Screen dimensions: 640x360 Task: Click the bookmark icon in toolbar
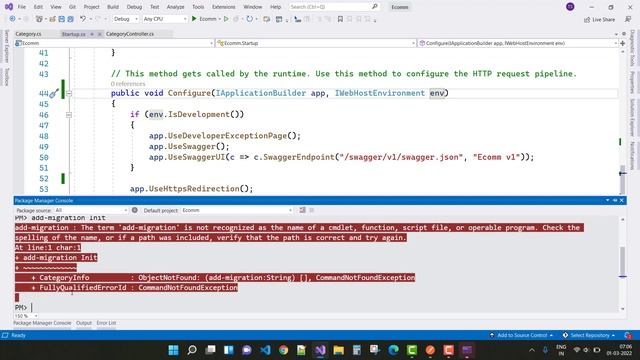coord(340,19)
